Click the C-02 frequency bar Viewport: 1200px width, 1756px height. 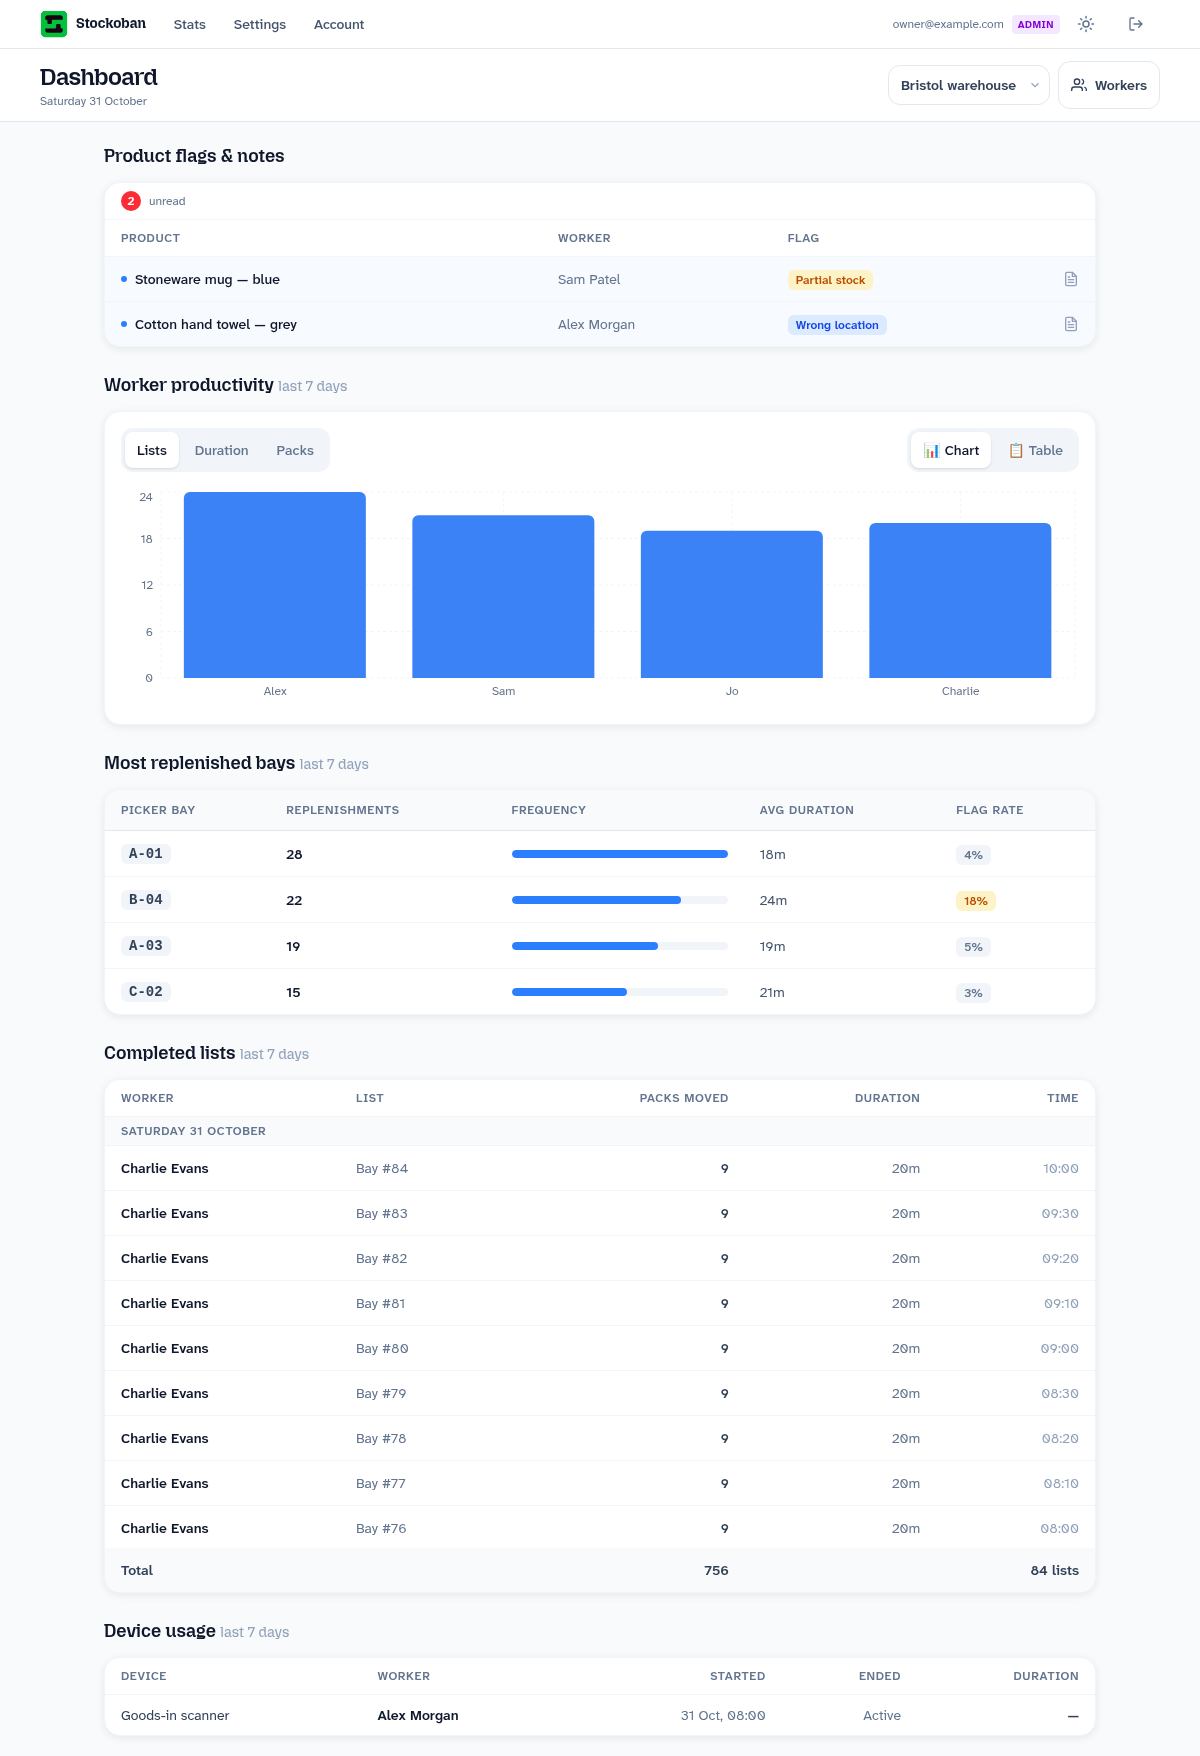pyautogui.click(x=620, y=992)
